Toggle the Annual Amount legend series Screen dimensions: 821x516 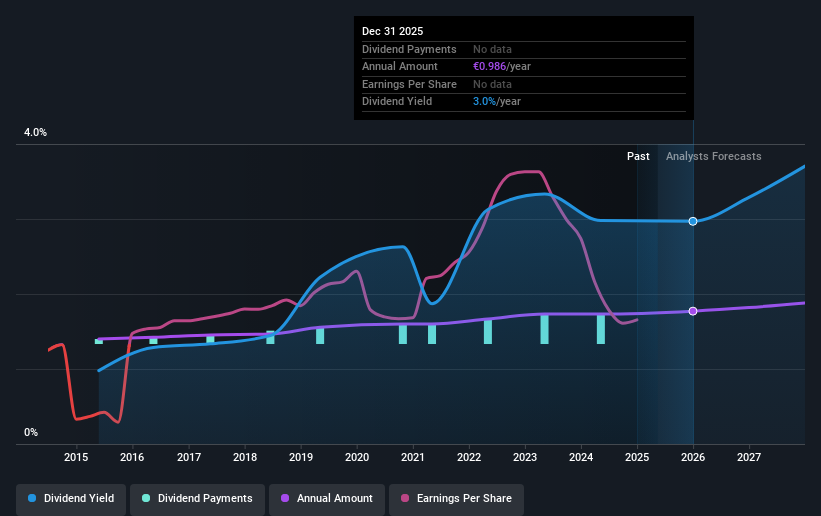coord(327,498)
